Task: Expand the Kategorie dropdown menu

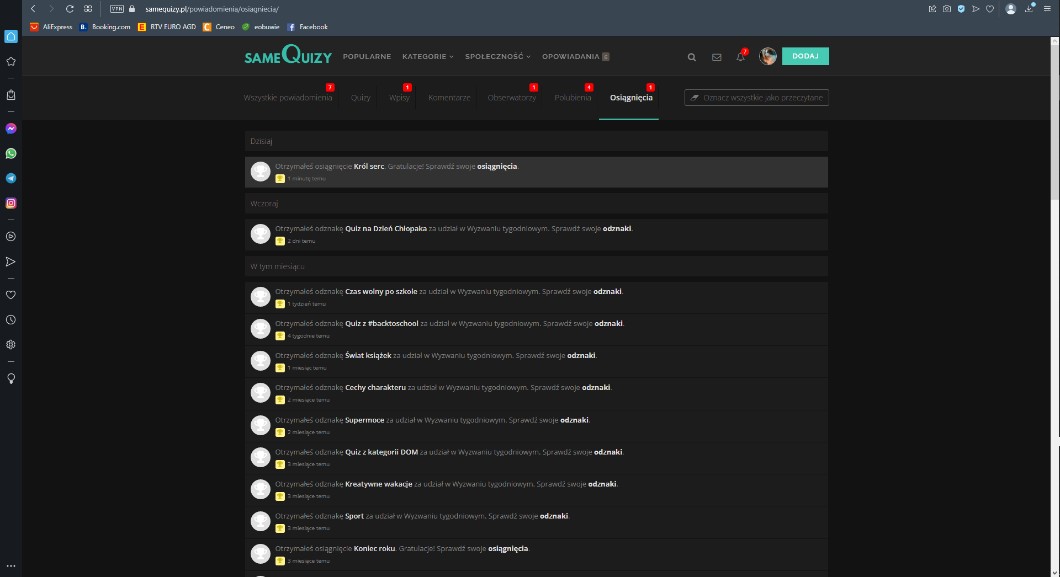Action: pyautogui.click(x=427, y=57)
